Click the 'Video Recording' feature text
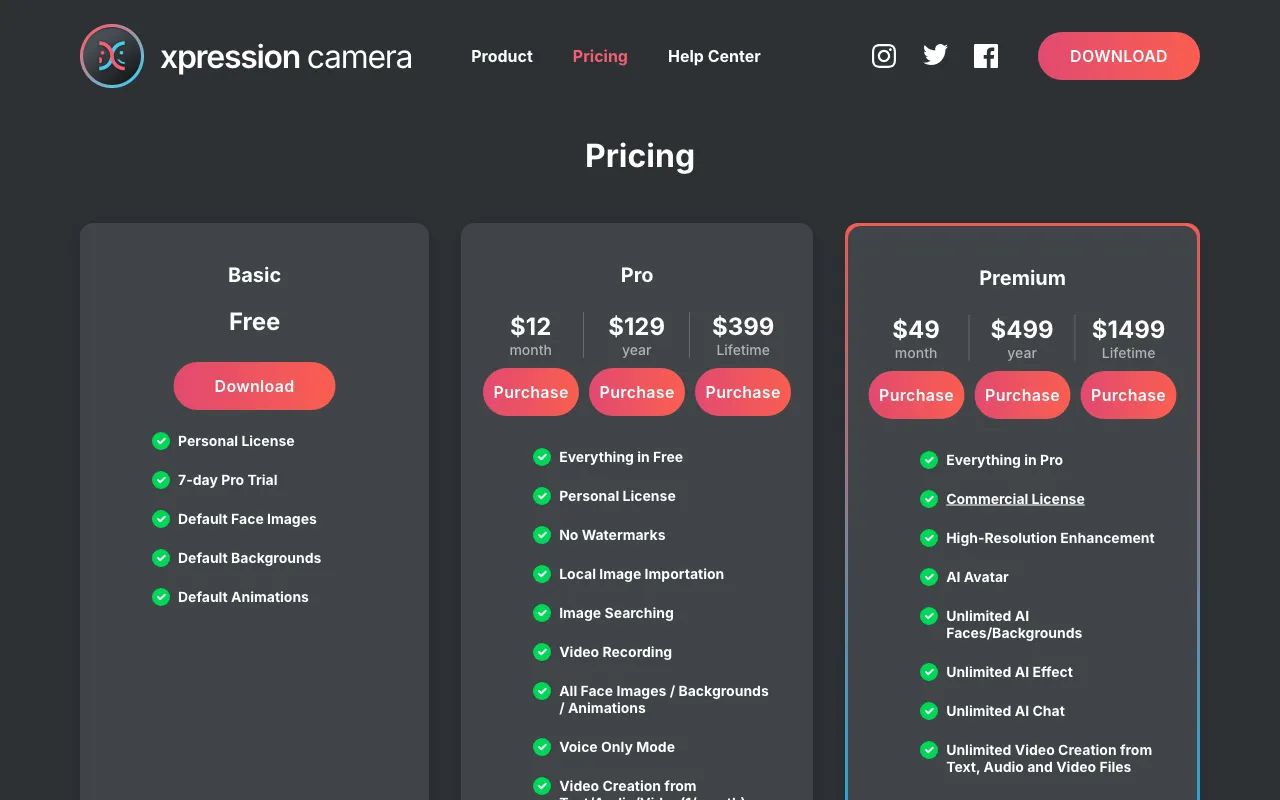 pos(615,652)
